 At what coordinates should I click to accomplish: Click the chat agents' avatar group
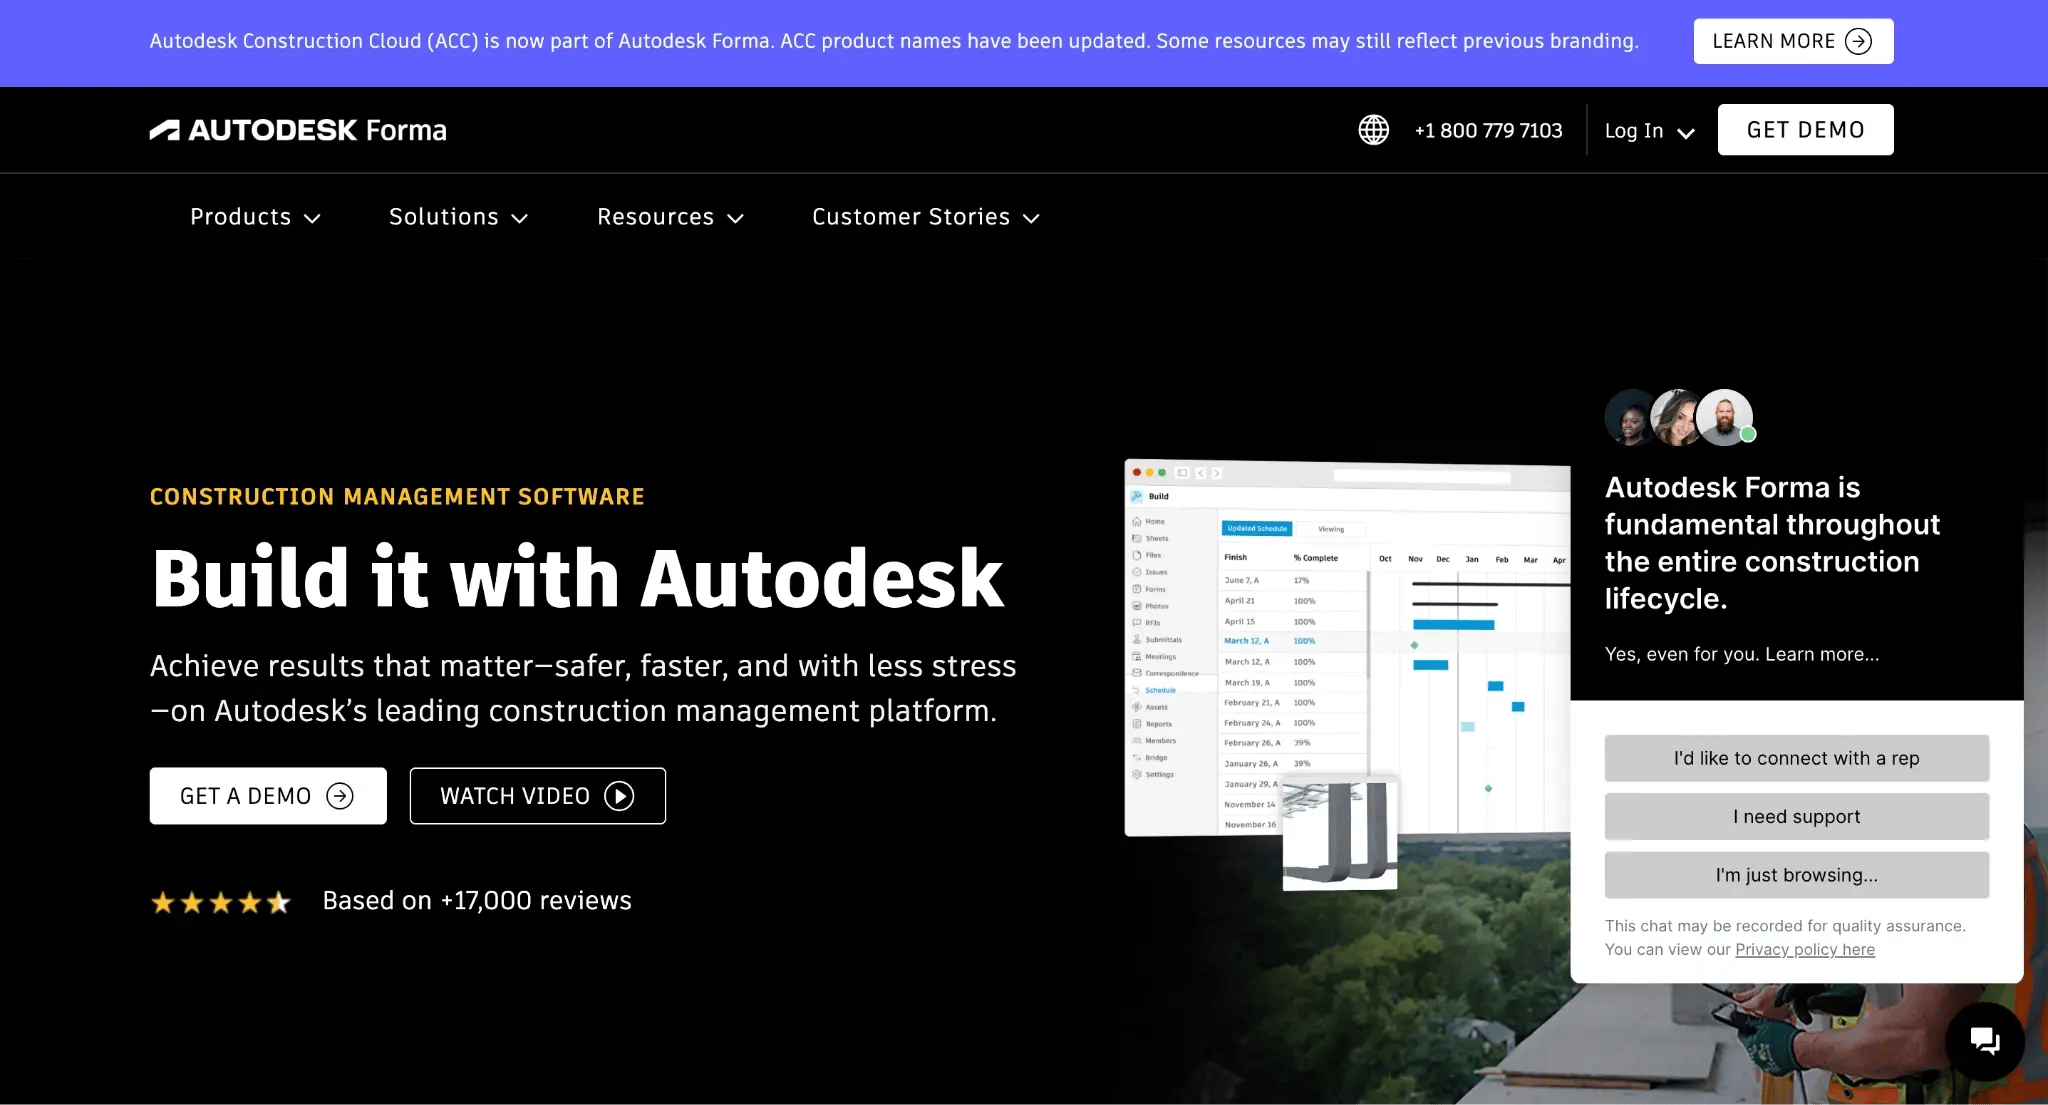(x=1680, y=417)
